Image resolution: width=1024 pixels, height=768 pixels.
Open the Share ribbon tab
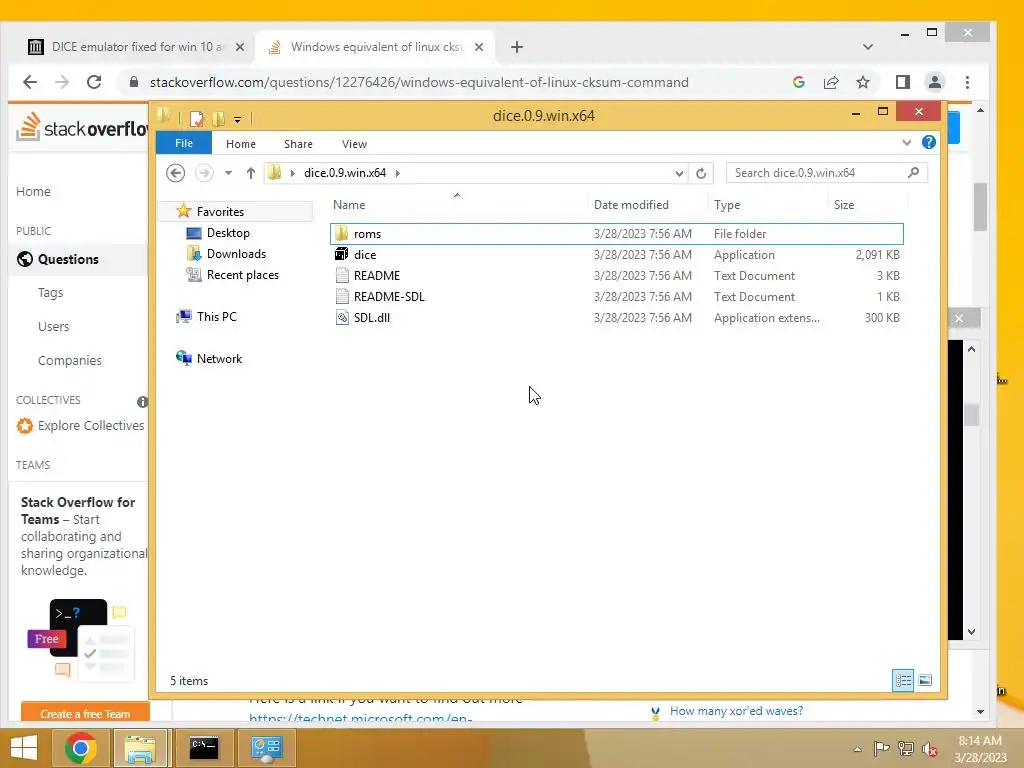click(298, 144)
